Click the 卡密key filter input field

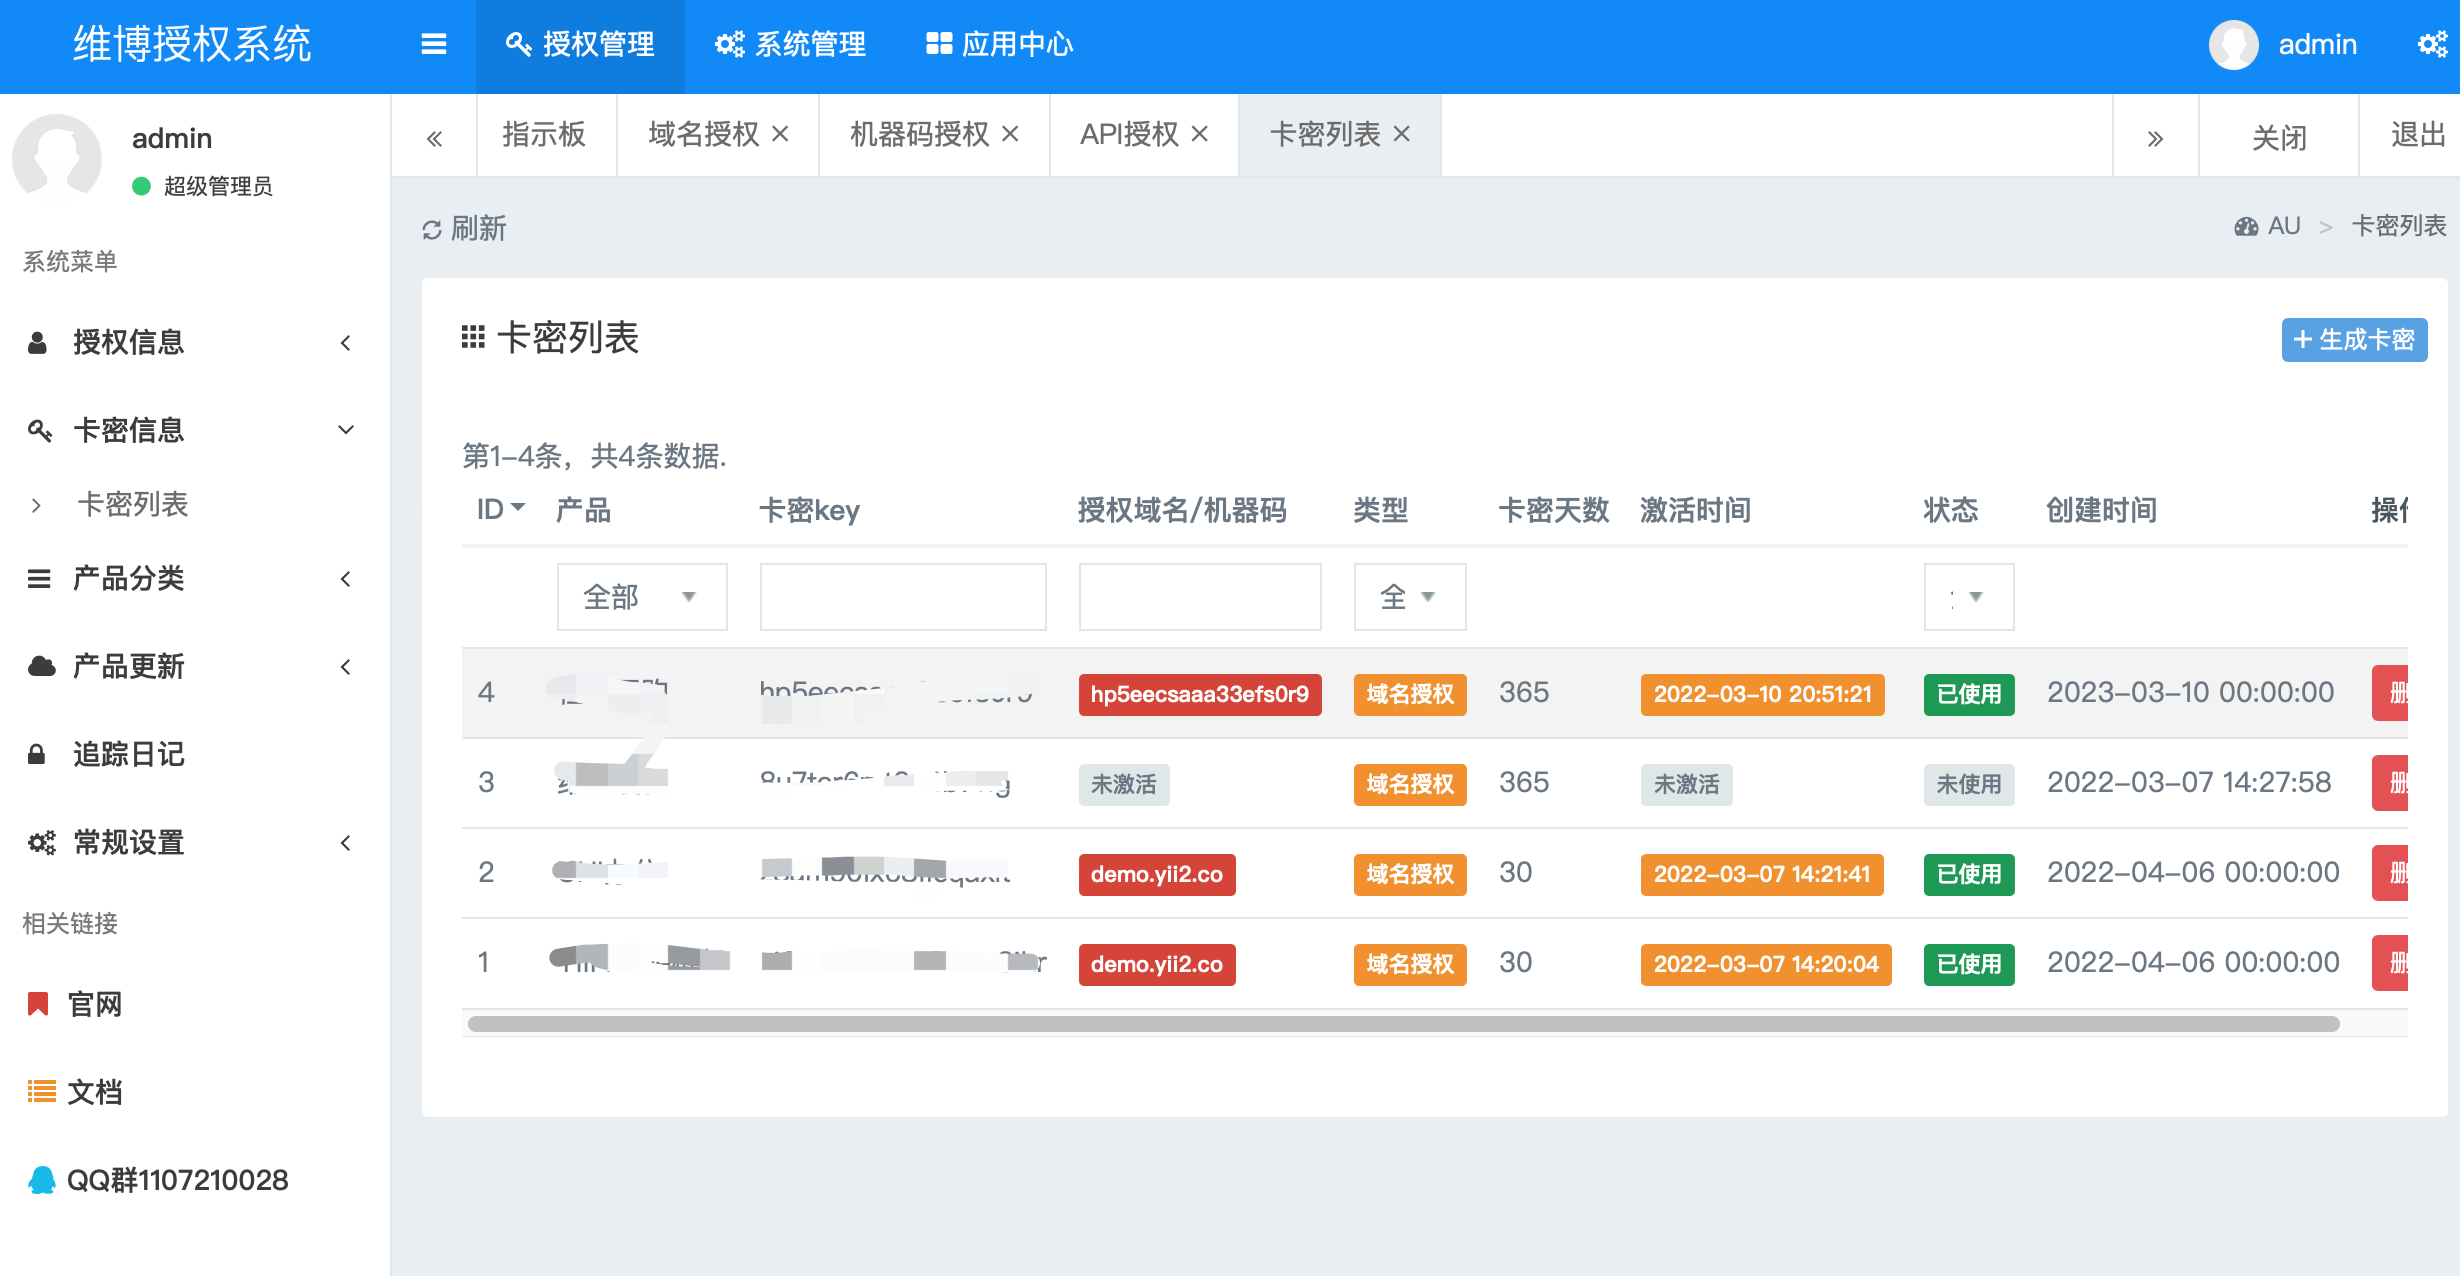coord(902,597)
